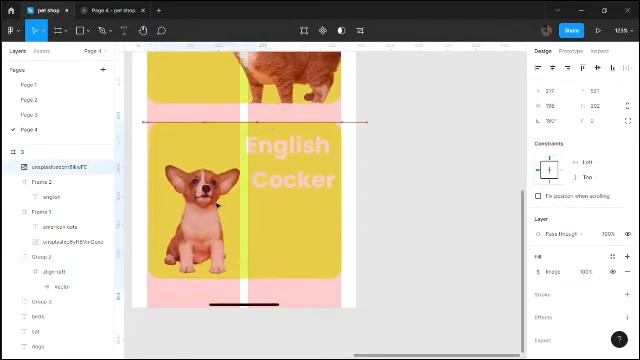The width and height of the screenshot is (640, 360).
Task: Select the Comment tool
Action: 161,31
